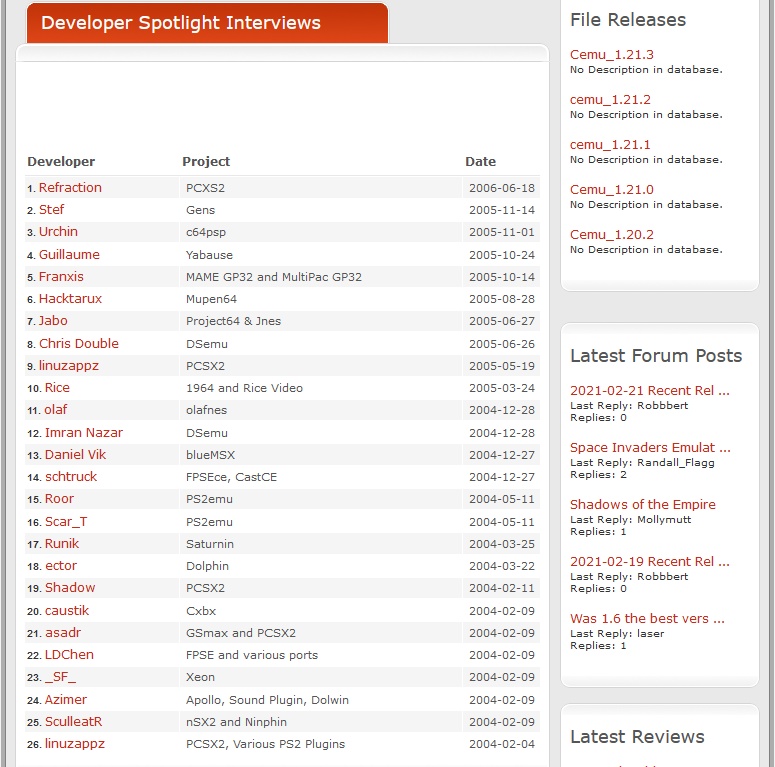
Task: Select the blueMSX project cell
Action: (x=320, y=455)
